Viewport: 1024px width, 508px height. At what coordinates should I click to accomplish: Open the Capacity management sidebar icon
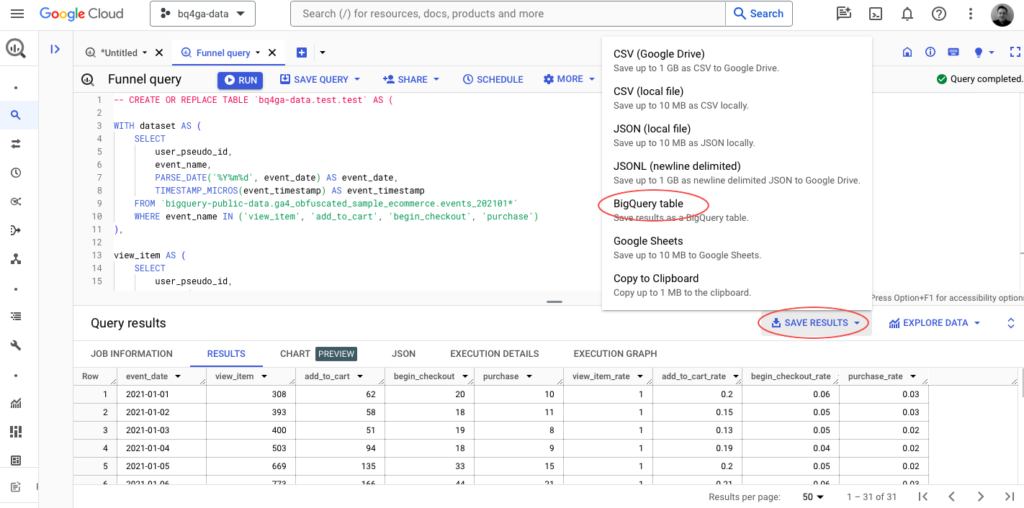[16, 432]
